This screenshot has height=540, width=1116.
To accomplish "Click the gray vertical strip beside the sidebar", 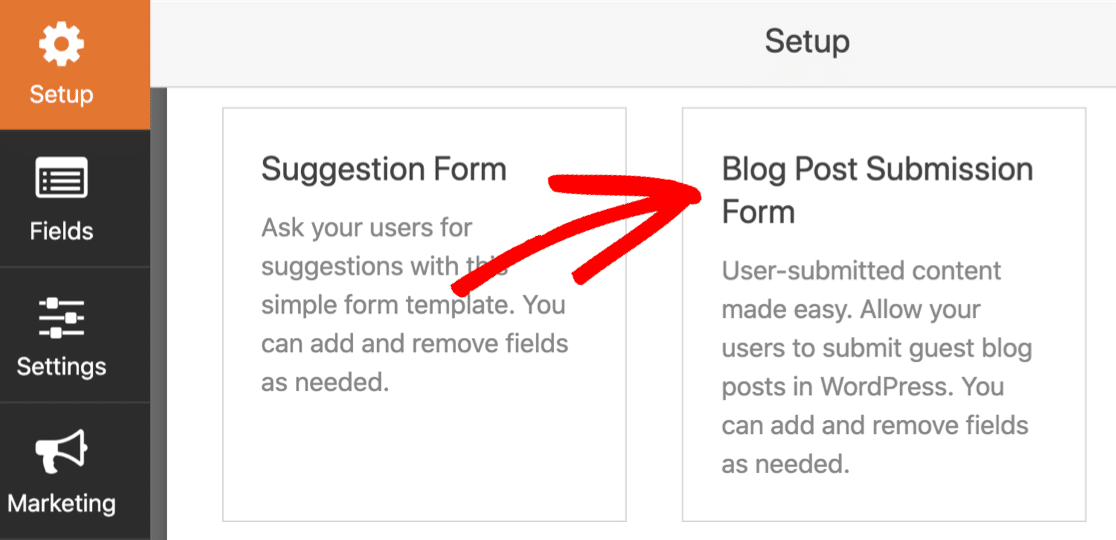I will (158, 313).
